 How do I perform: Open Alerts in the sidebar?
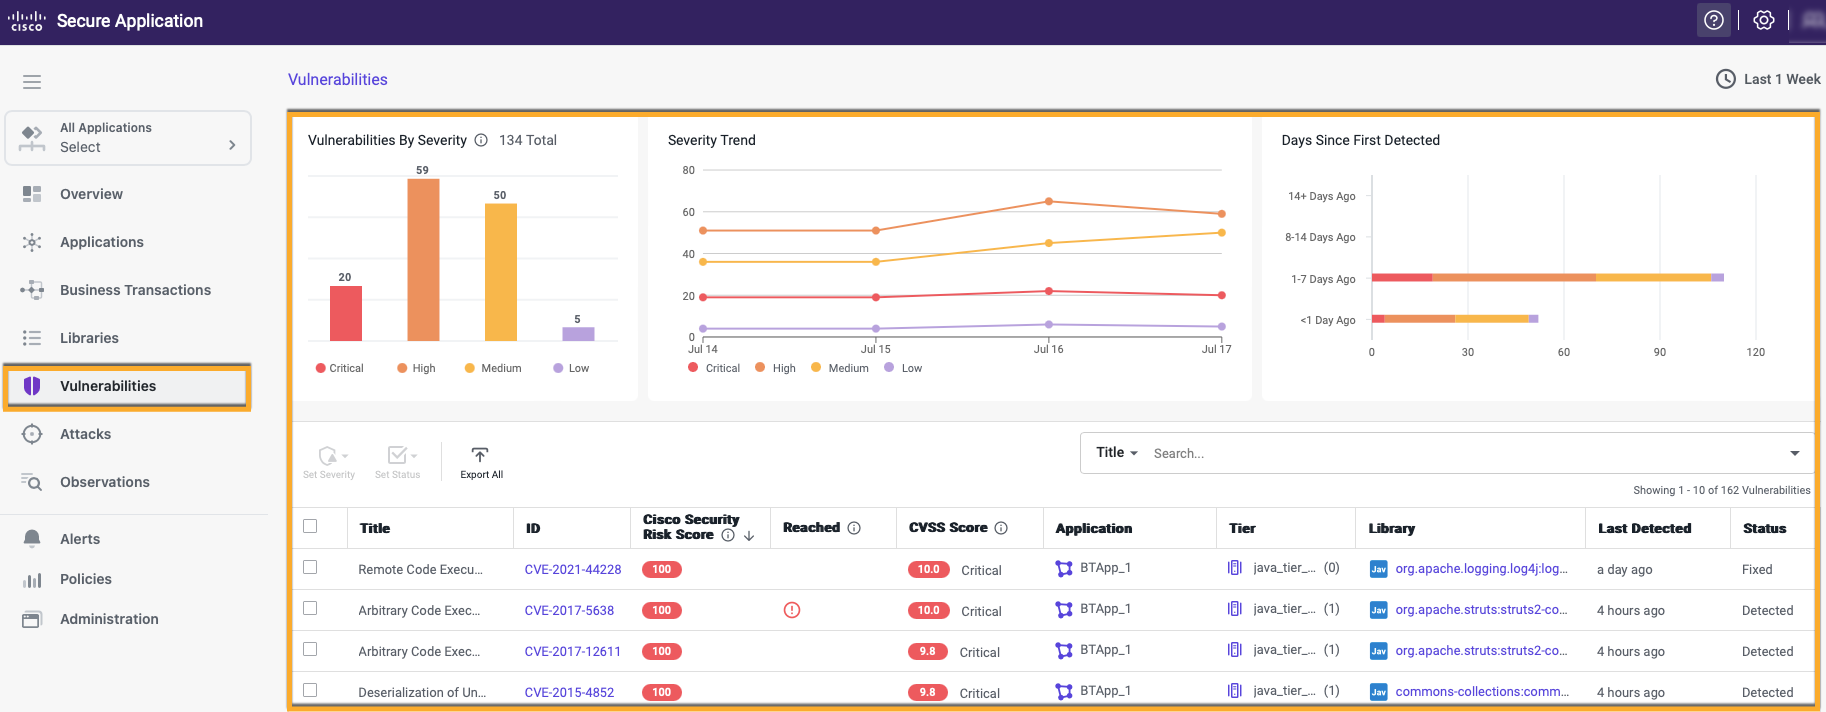(x=80, y=539)
